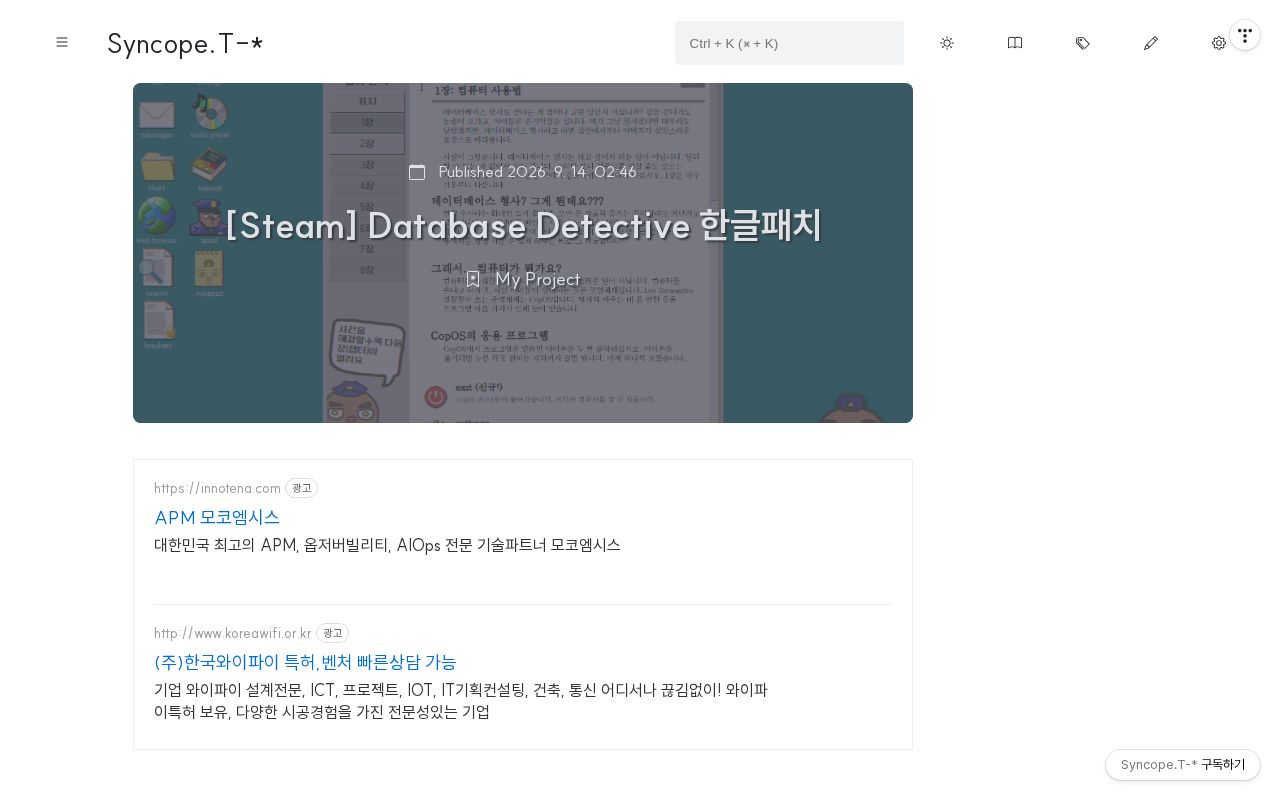The width and height of the screenshot is (1280, 800).
Task: Click the Syncope.T-* 구독하기 subscribe button
Action: 1183,765
